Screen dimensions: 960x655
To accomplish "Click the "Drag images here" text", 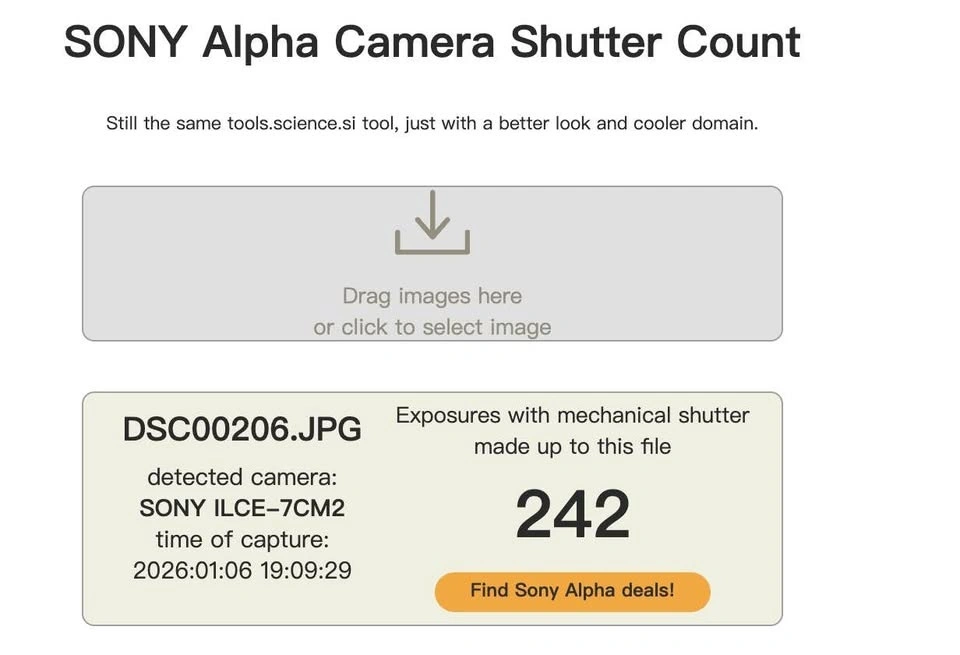I will point(432,296).
